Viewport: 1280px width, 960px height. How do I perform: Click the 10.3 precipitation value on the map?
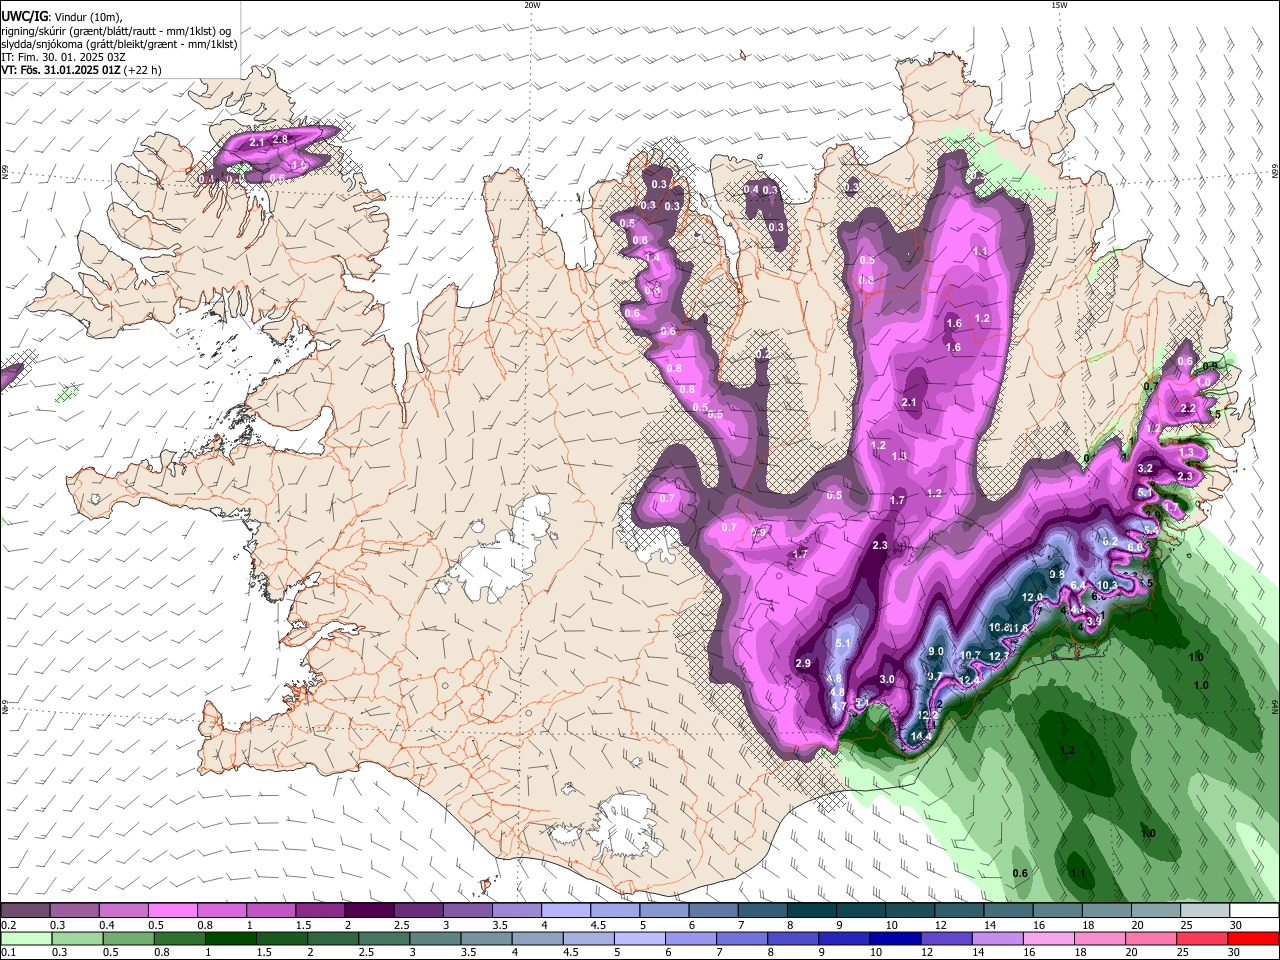coord(1107,585)
